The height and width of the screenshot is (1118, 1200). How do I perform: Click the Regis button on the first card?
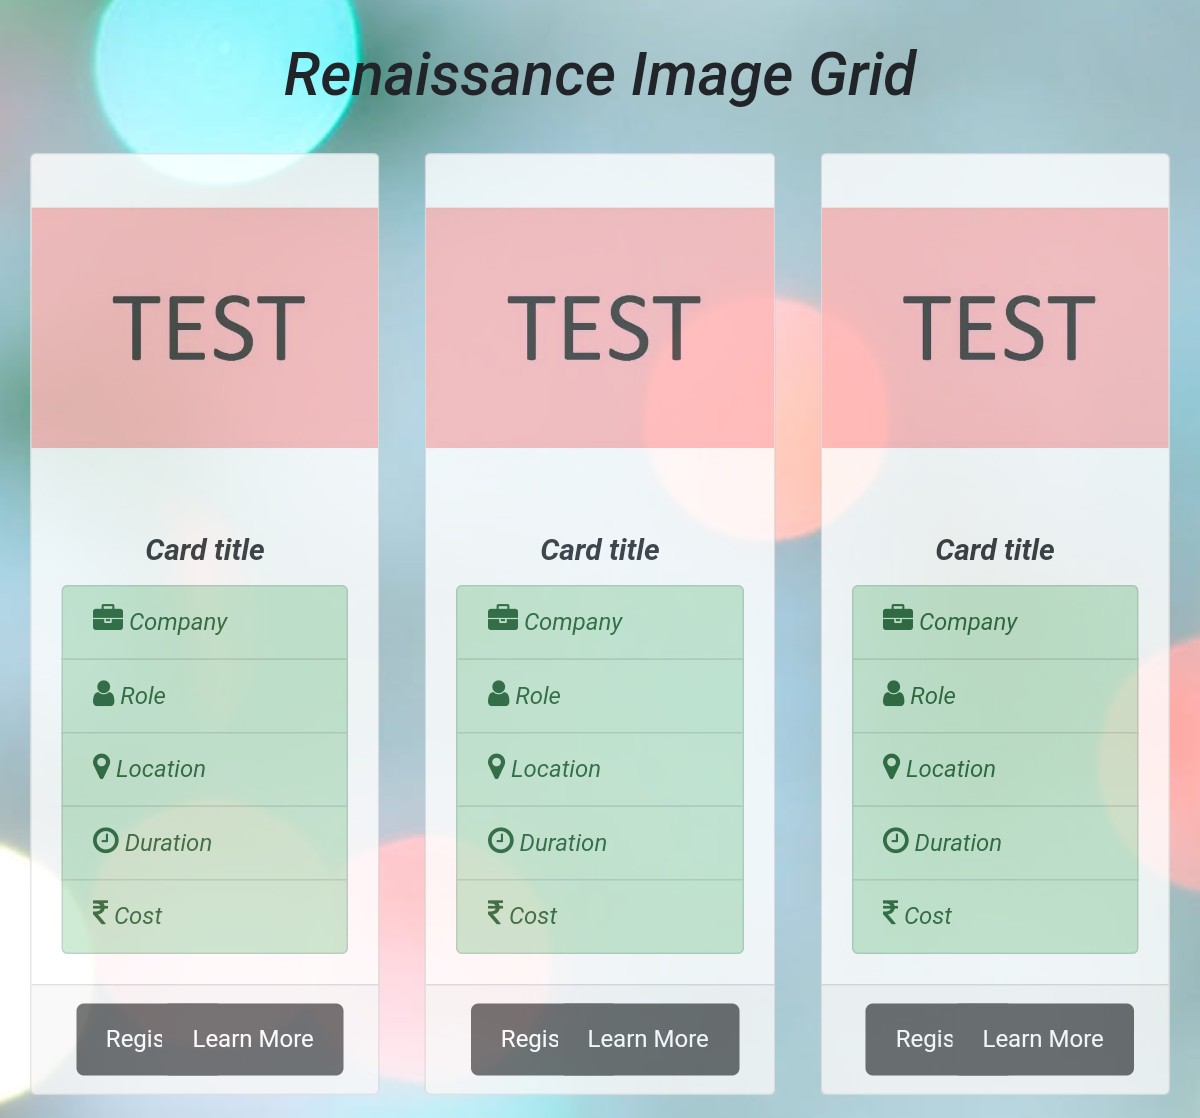[120, 1039]
